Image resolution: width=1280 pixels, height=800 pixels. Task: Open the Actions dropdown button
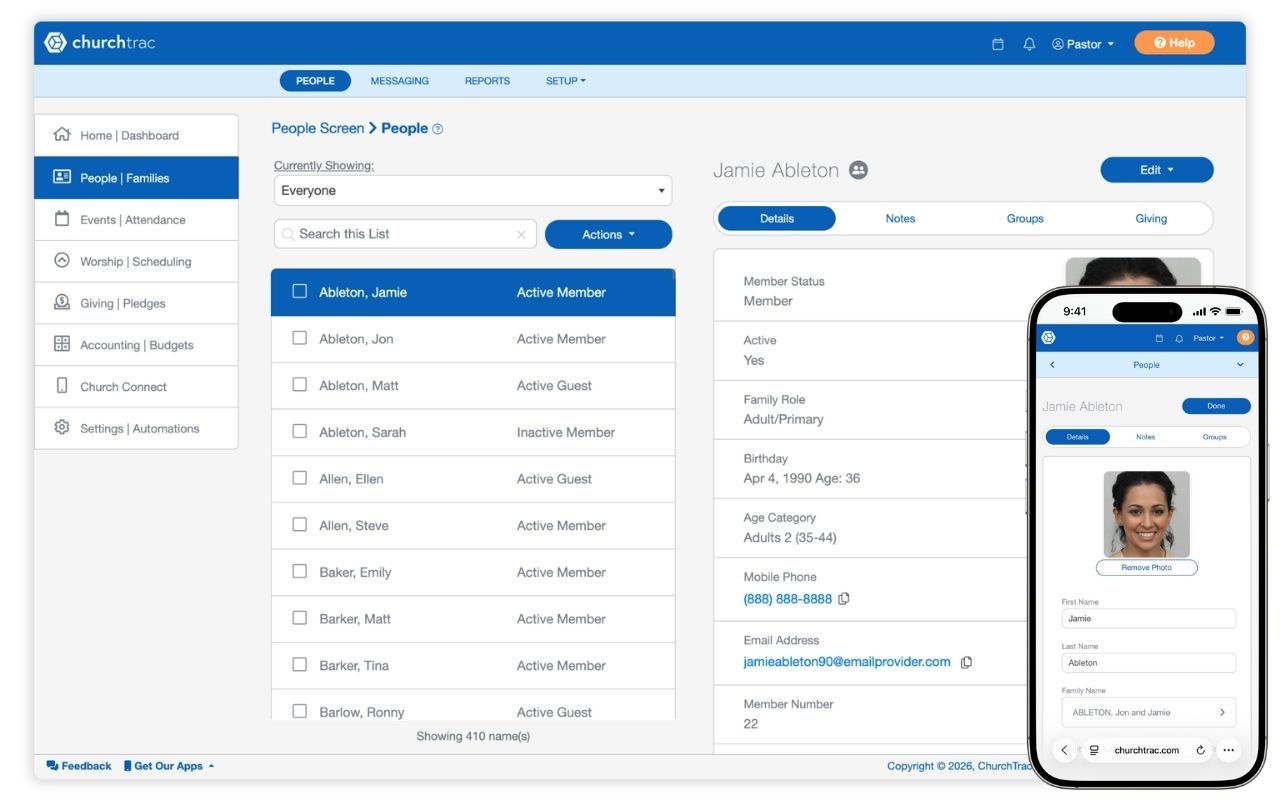[608, 234]
